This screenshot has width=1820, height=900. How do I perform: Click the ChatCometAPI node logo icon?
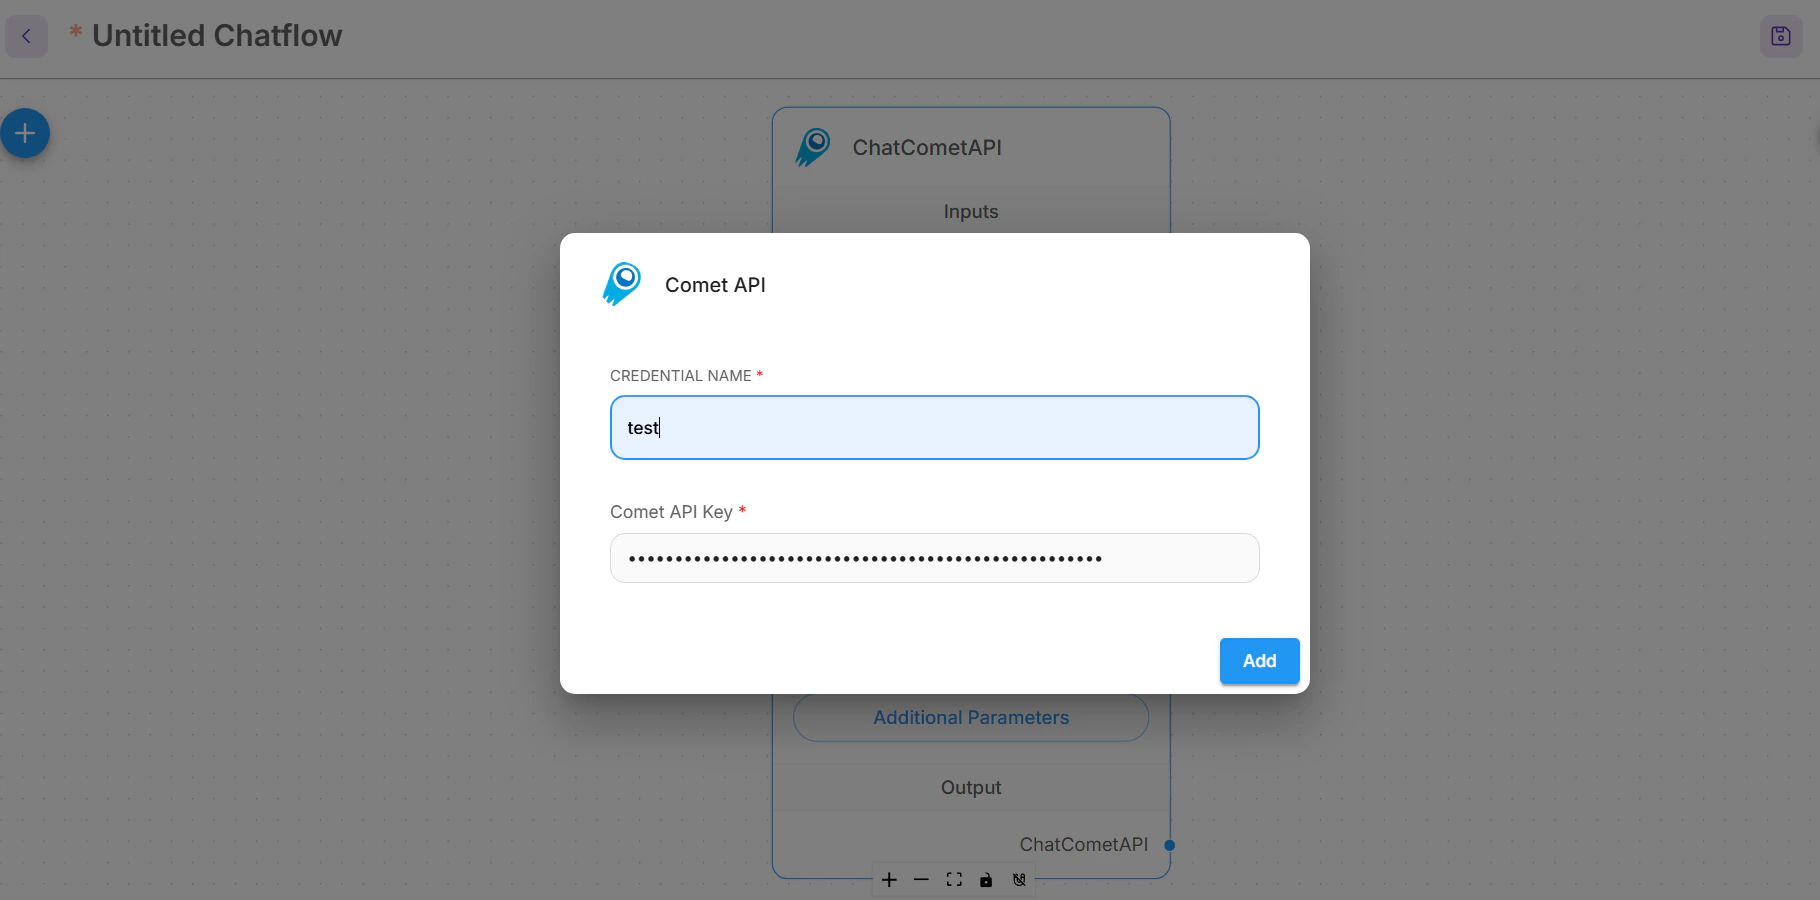pos(813,147)
